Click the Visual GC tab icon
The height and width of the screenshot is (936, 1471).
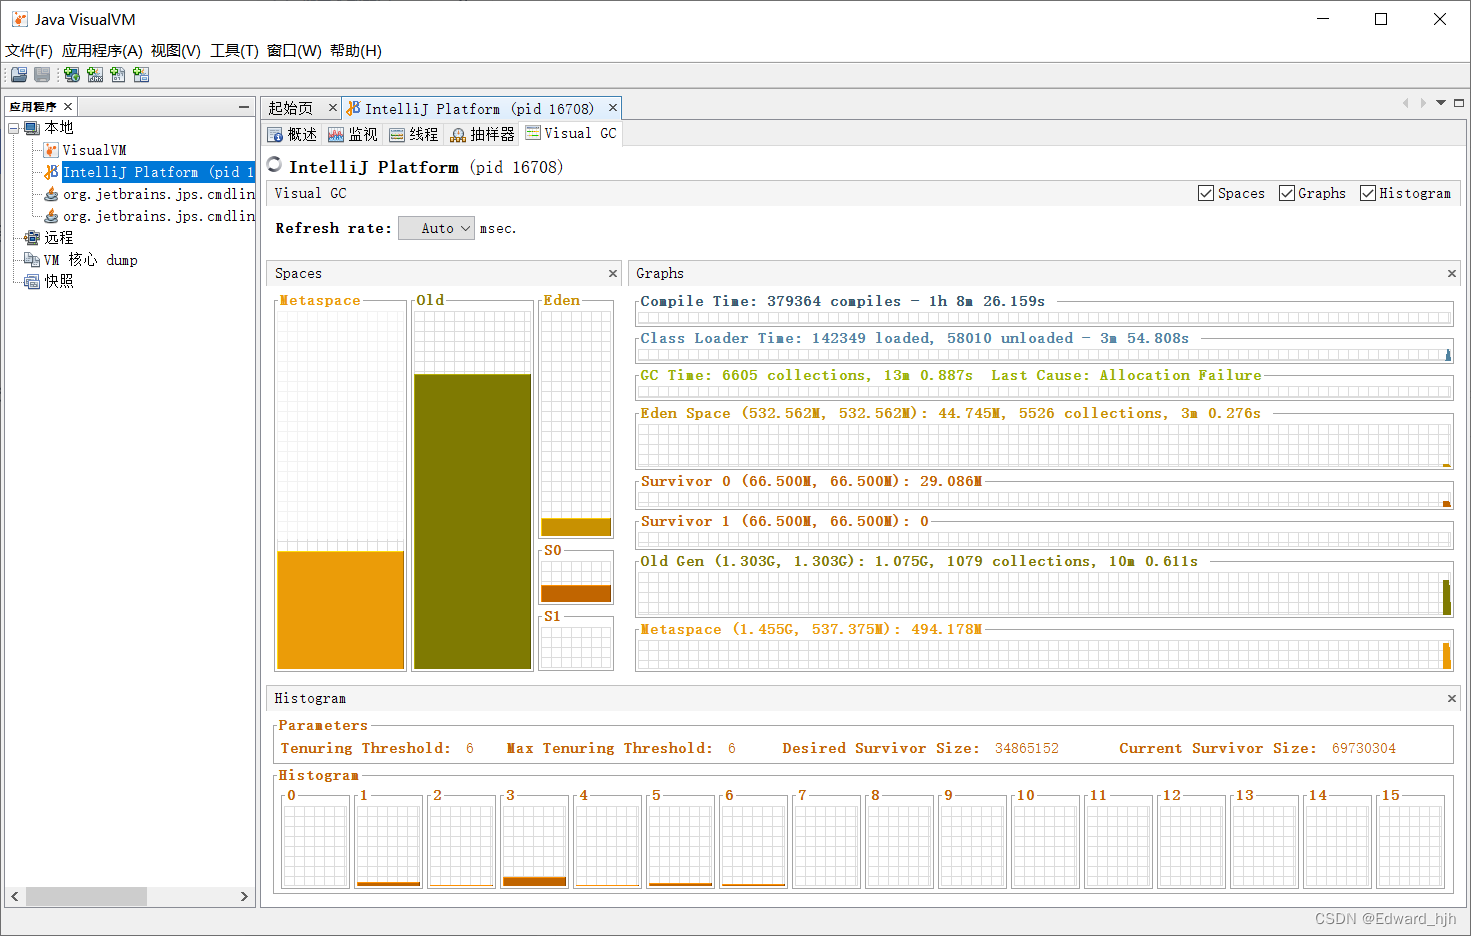click(x=533, y=133)
